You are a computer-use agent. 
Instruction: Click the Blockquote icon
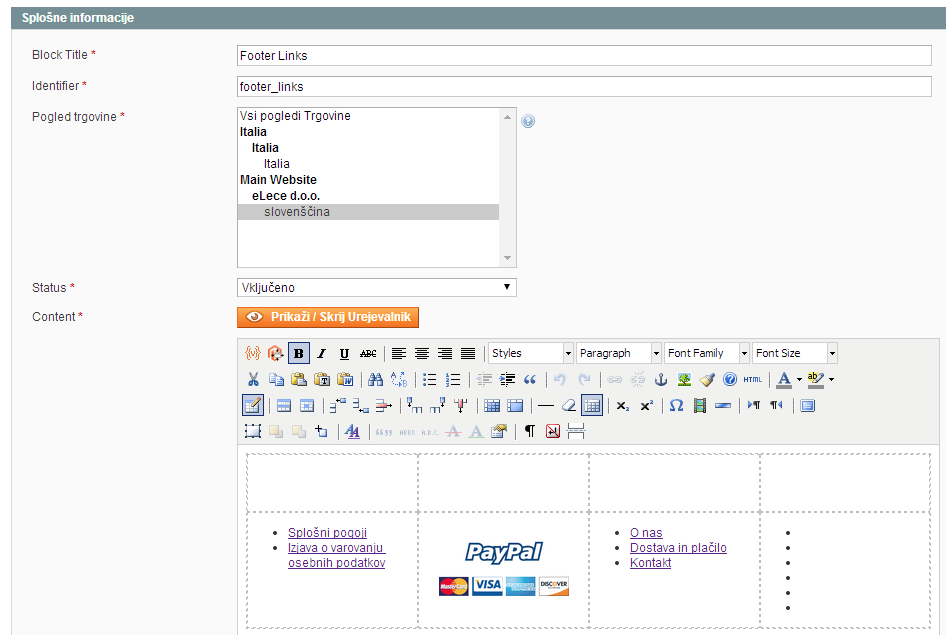tap(530, 379)
